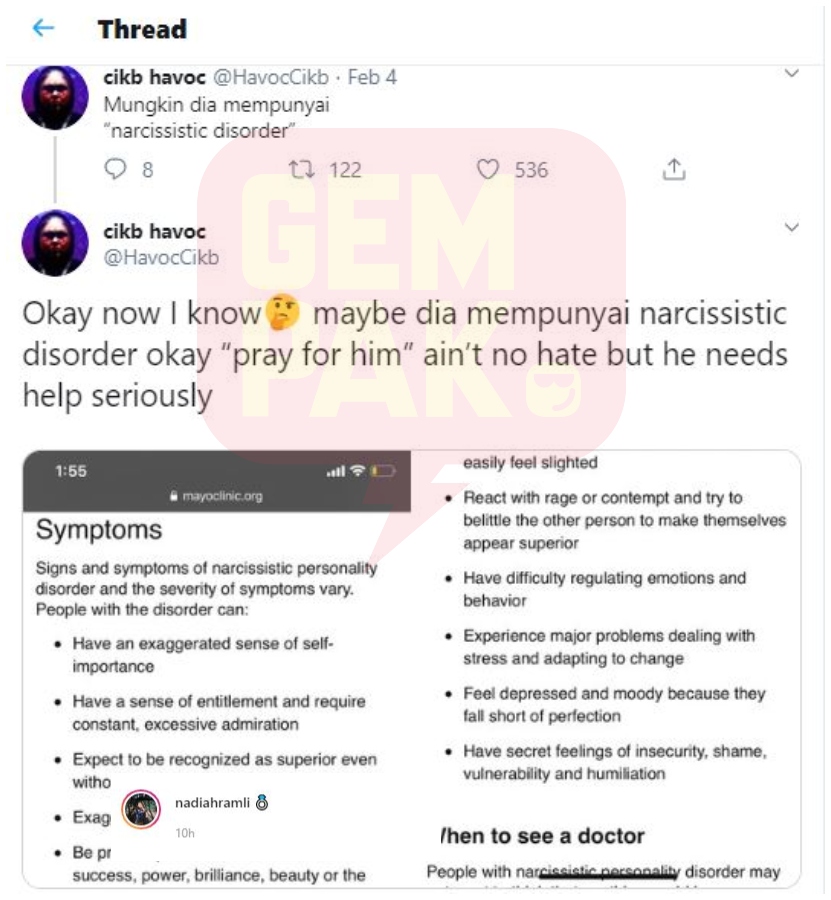Select the mayoclinic.org address bar
831x900 pixels.
tap(217, 496)
